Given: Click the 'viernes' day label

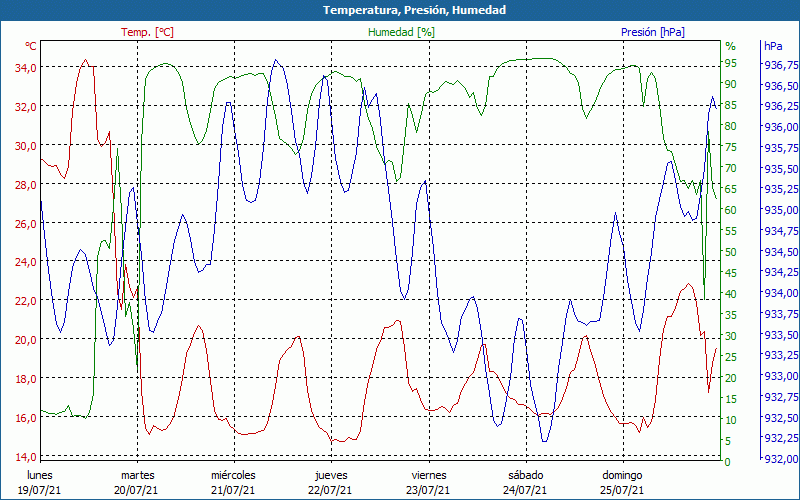Looking at the screenshot, I should (429, 475).
